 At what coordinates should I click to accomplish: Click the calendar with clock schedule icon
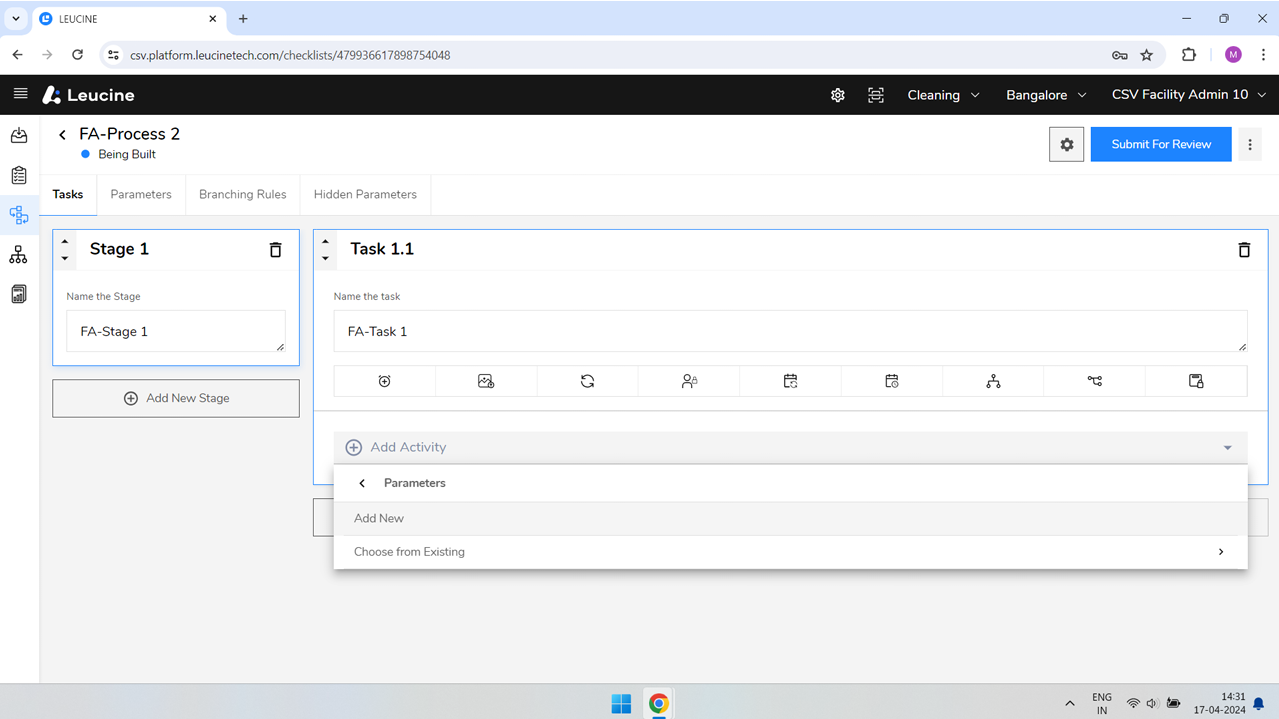pos(892,381)
